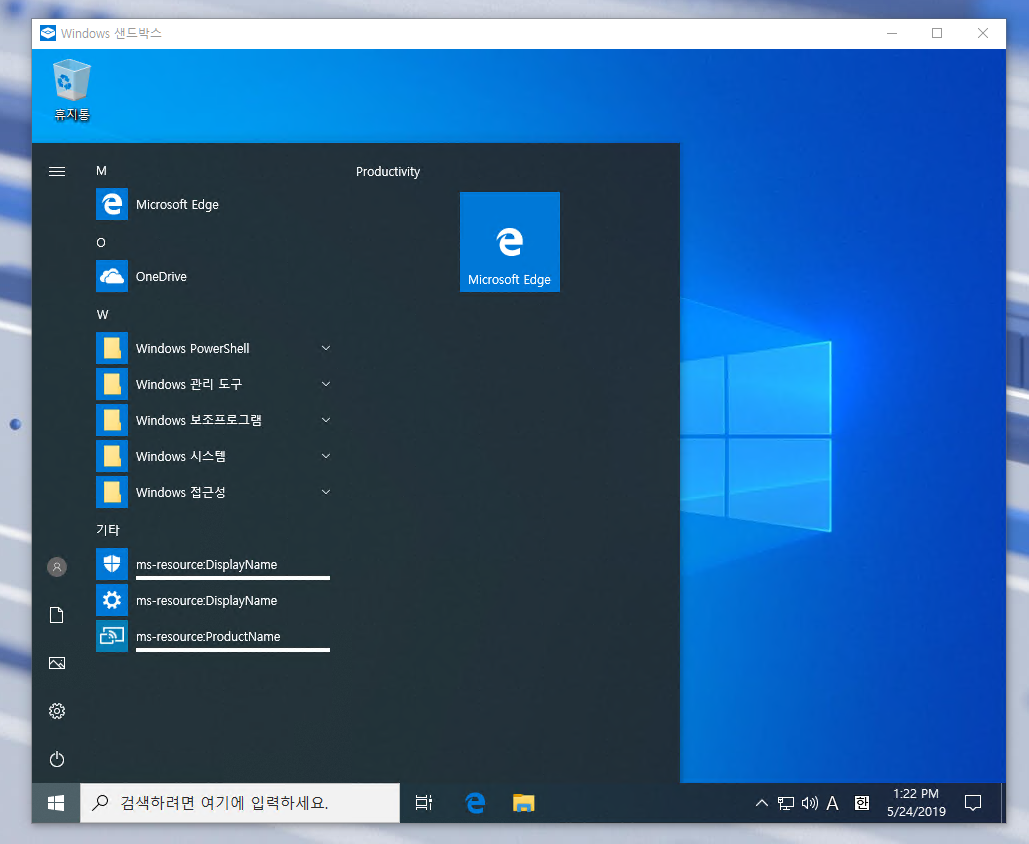Click the Show desktop sliver in the taskbar
Image resolution: width=1029 pixels, height=844 pixels.
pyautogui.click(x=1002, y=803)
